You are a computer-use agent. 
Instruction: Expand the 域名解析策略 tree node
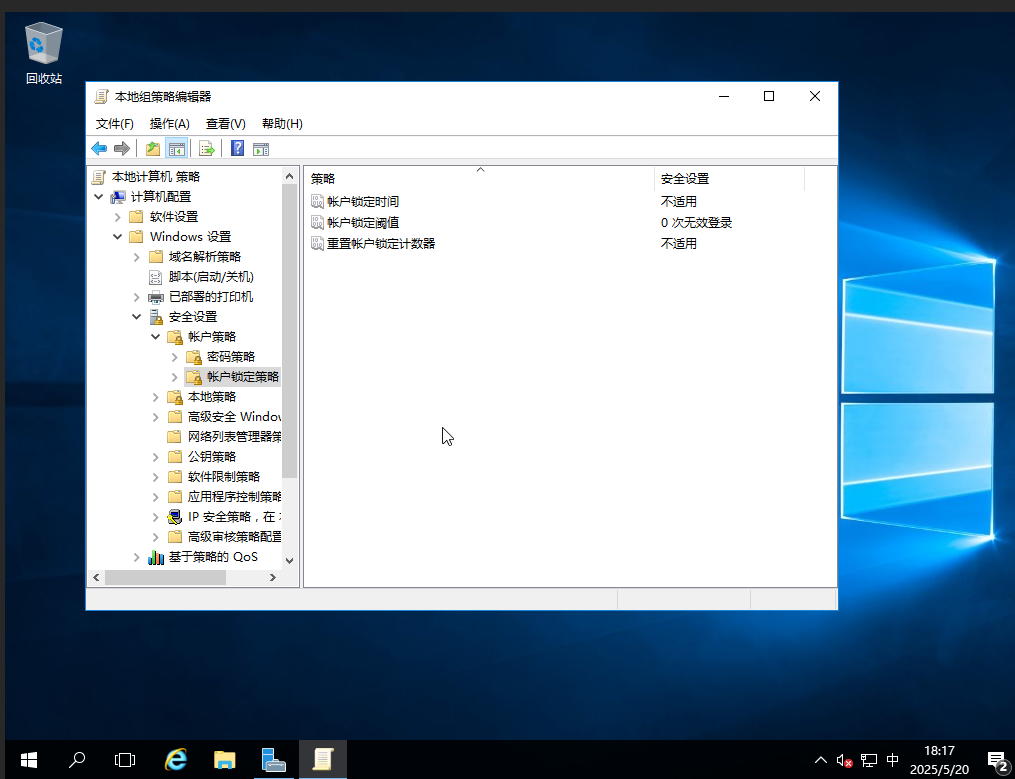pos(137,257)
